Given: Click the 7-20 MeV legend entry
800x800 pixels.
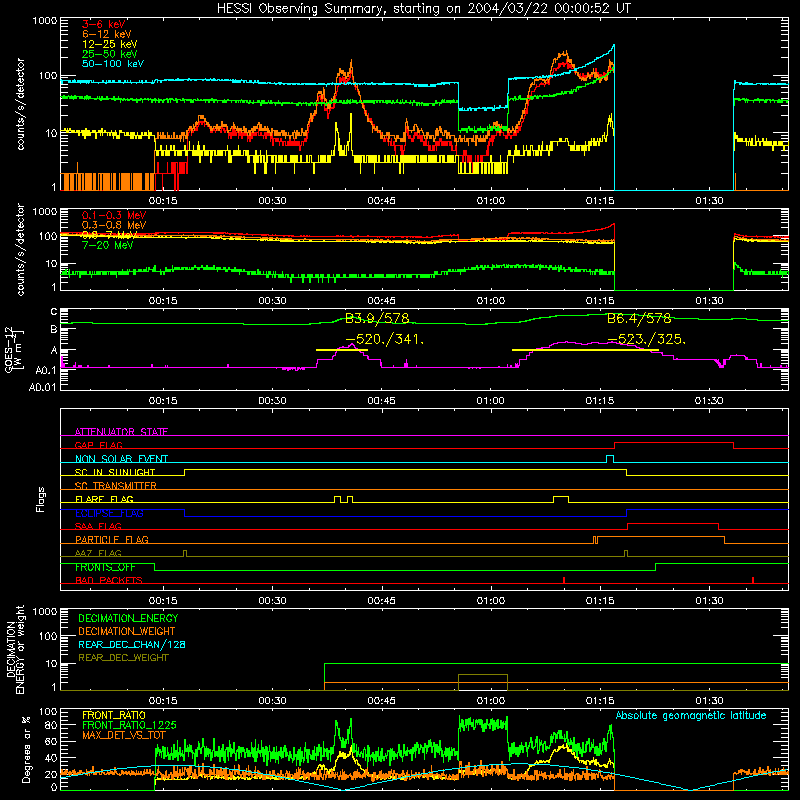Looking at the screenshot, I should [107, 245].
